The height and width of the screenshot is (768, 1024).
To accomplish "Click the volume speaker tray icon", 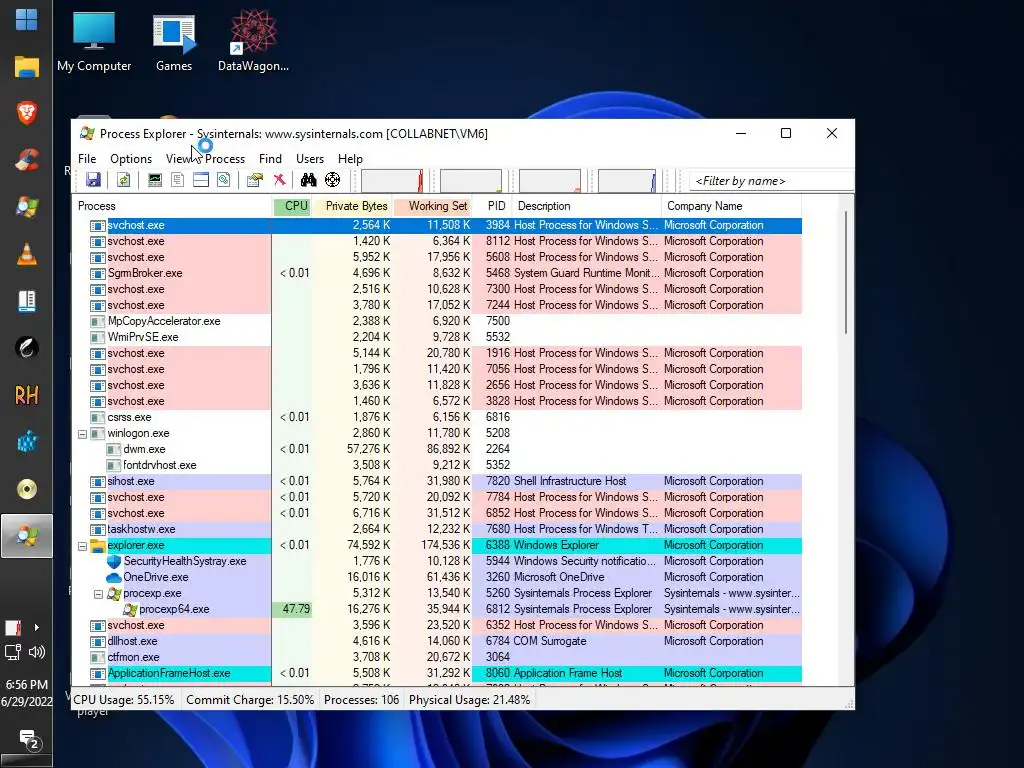I will pos(37,652).
